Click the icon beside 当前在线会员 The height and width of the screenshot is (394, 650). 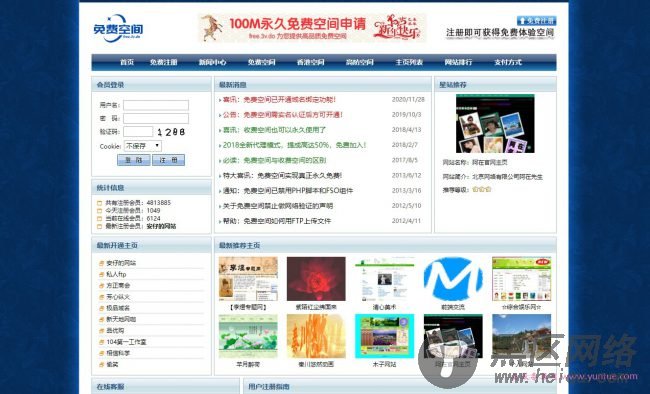coord(99,219)
